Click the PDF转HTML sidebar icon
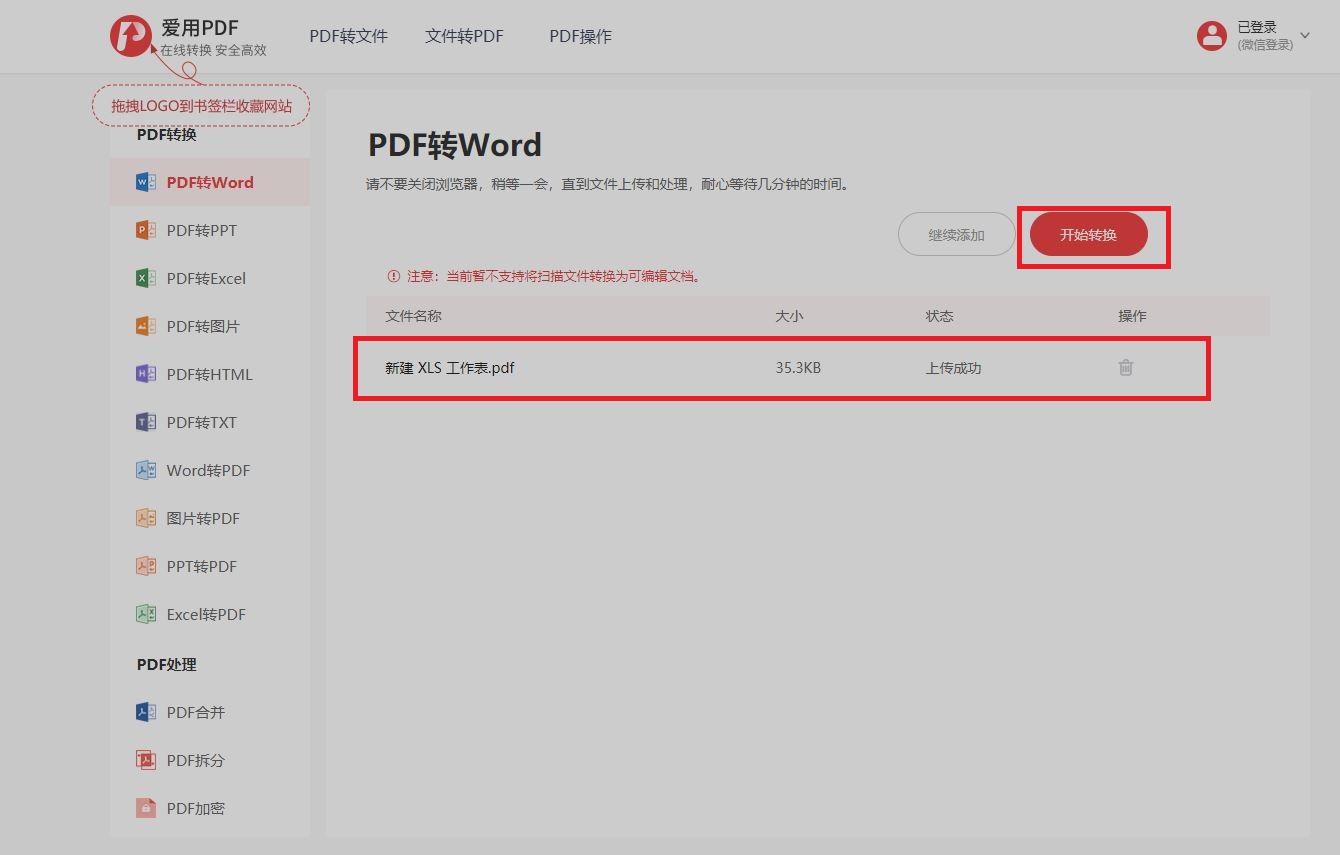 [x=146, y=374]
